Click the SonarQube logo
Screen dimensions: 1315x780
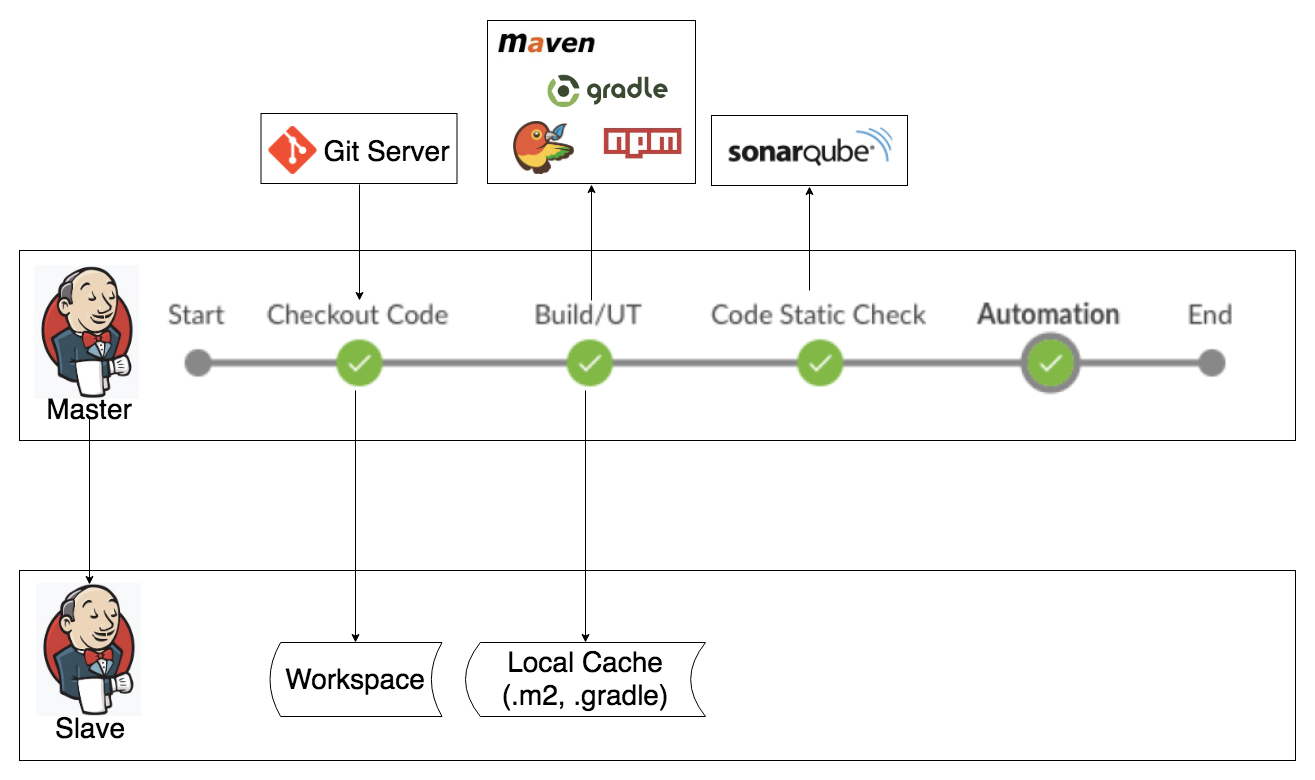(x=809, y=149)
